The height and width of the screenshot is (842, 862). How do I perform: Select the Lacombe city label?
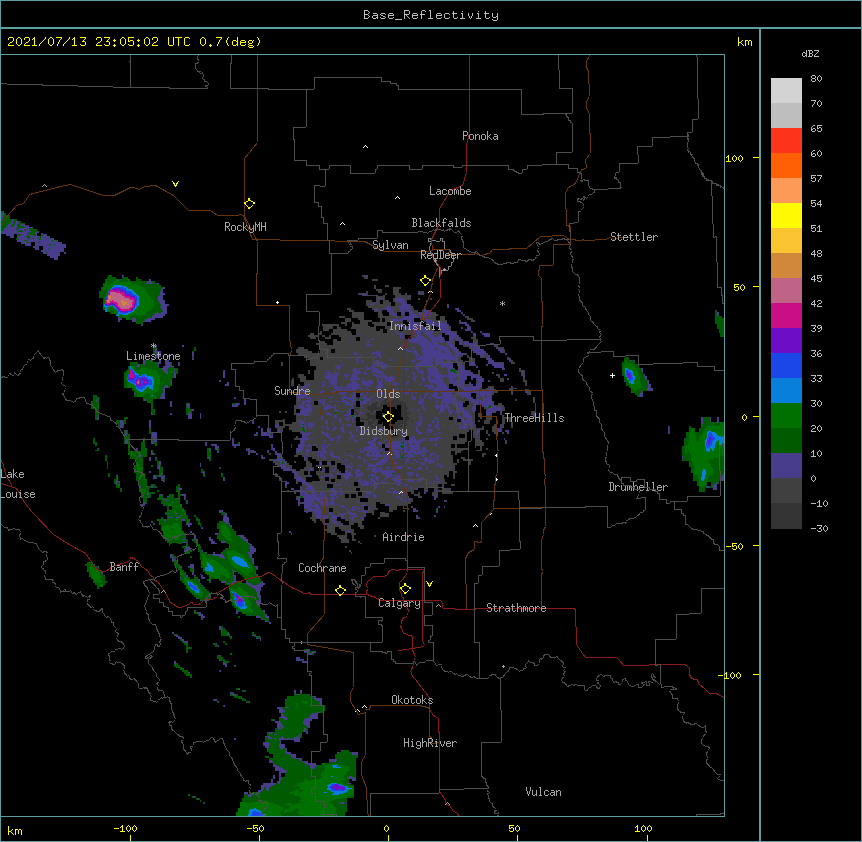pos(450,191)
